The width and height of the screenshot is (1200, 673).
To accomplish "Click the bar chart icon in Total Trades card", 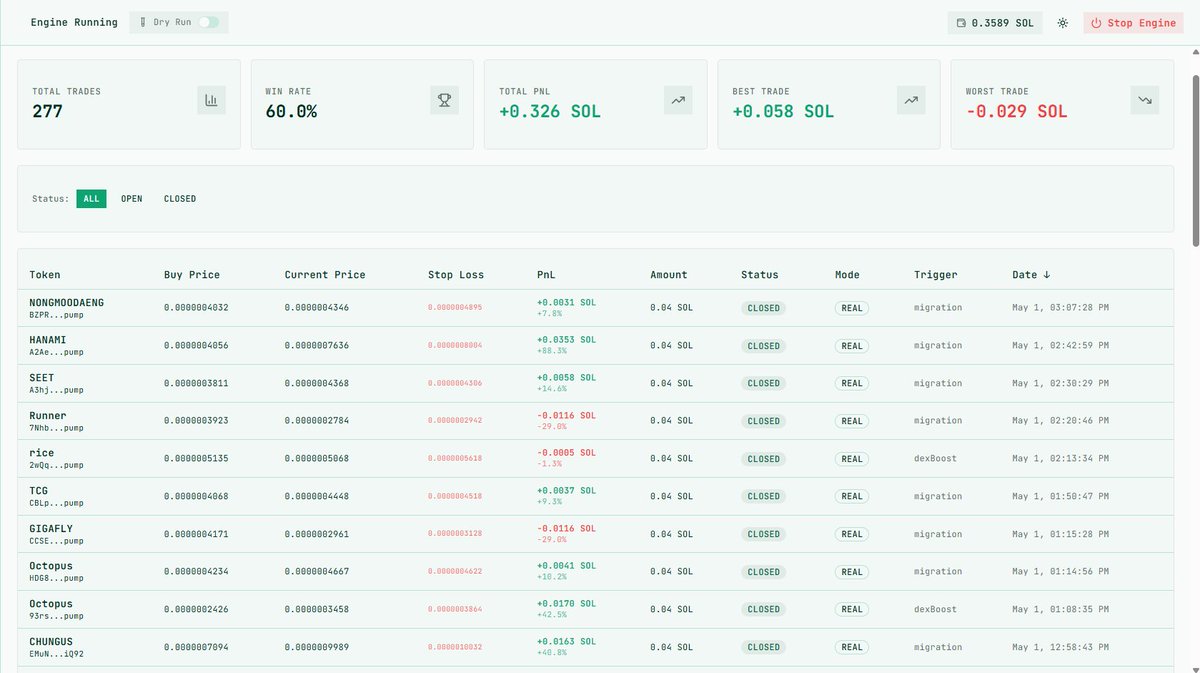I will (x=211, y=100).
